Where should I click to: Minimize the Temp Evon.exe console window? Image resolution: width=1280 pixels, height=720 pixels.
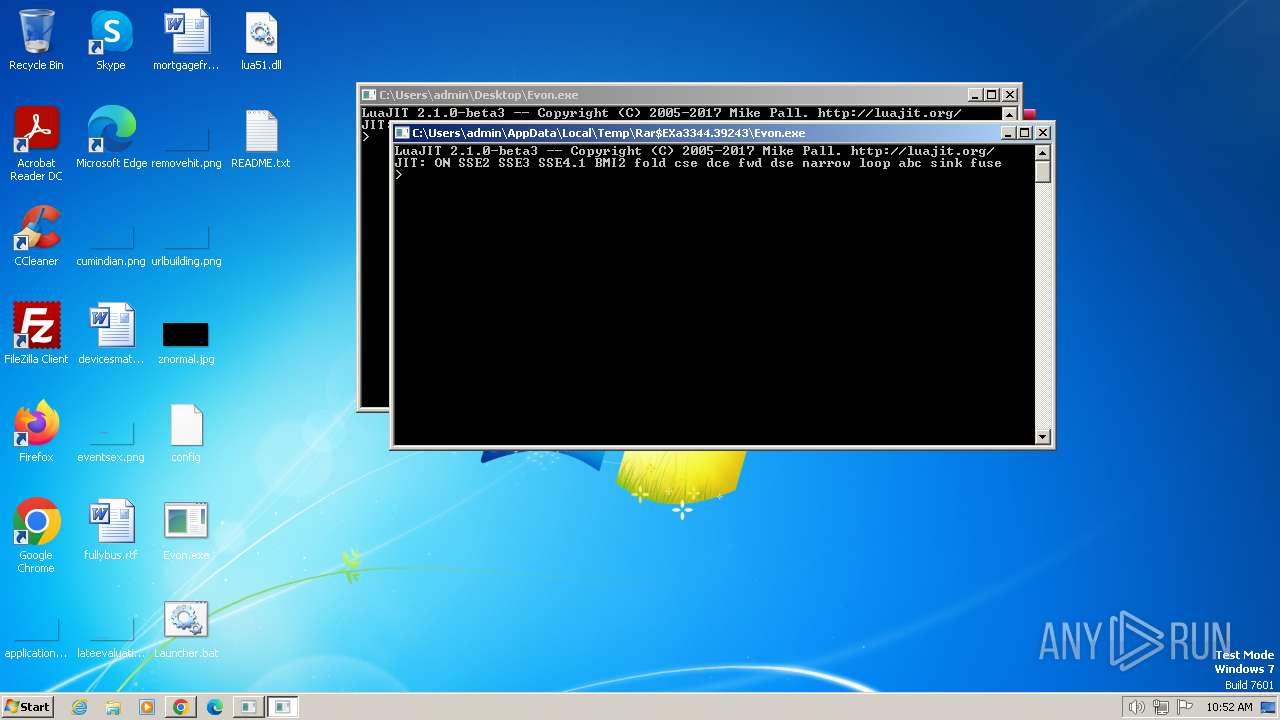tap(1009, 133)
